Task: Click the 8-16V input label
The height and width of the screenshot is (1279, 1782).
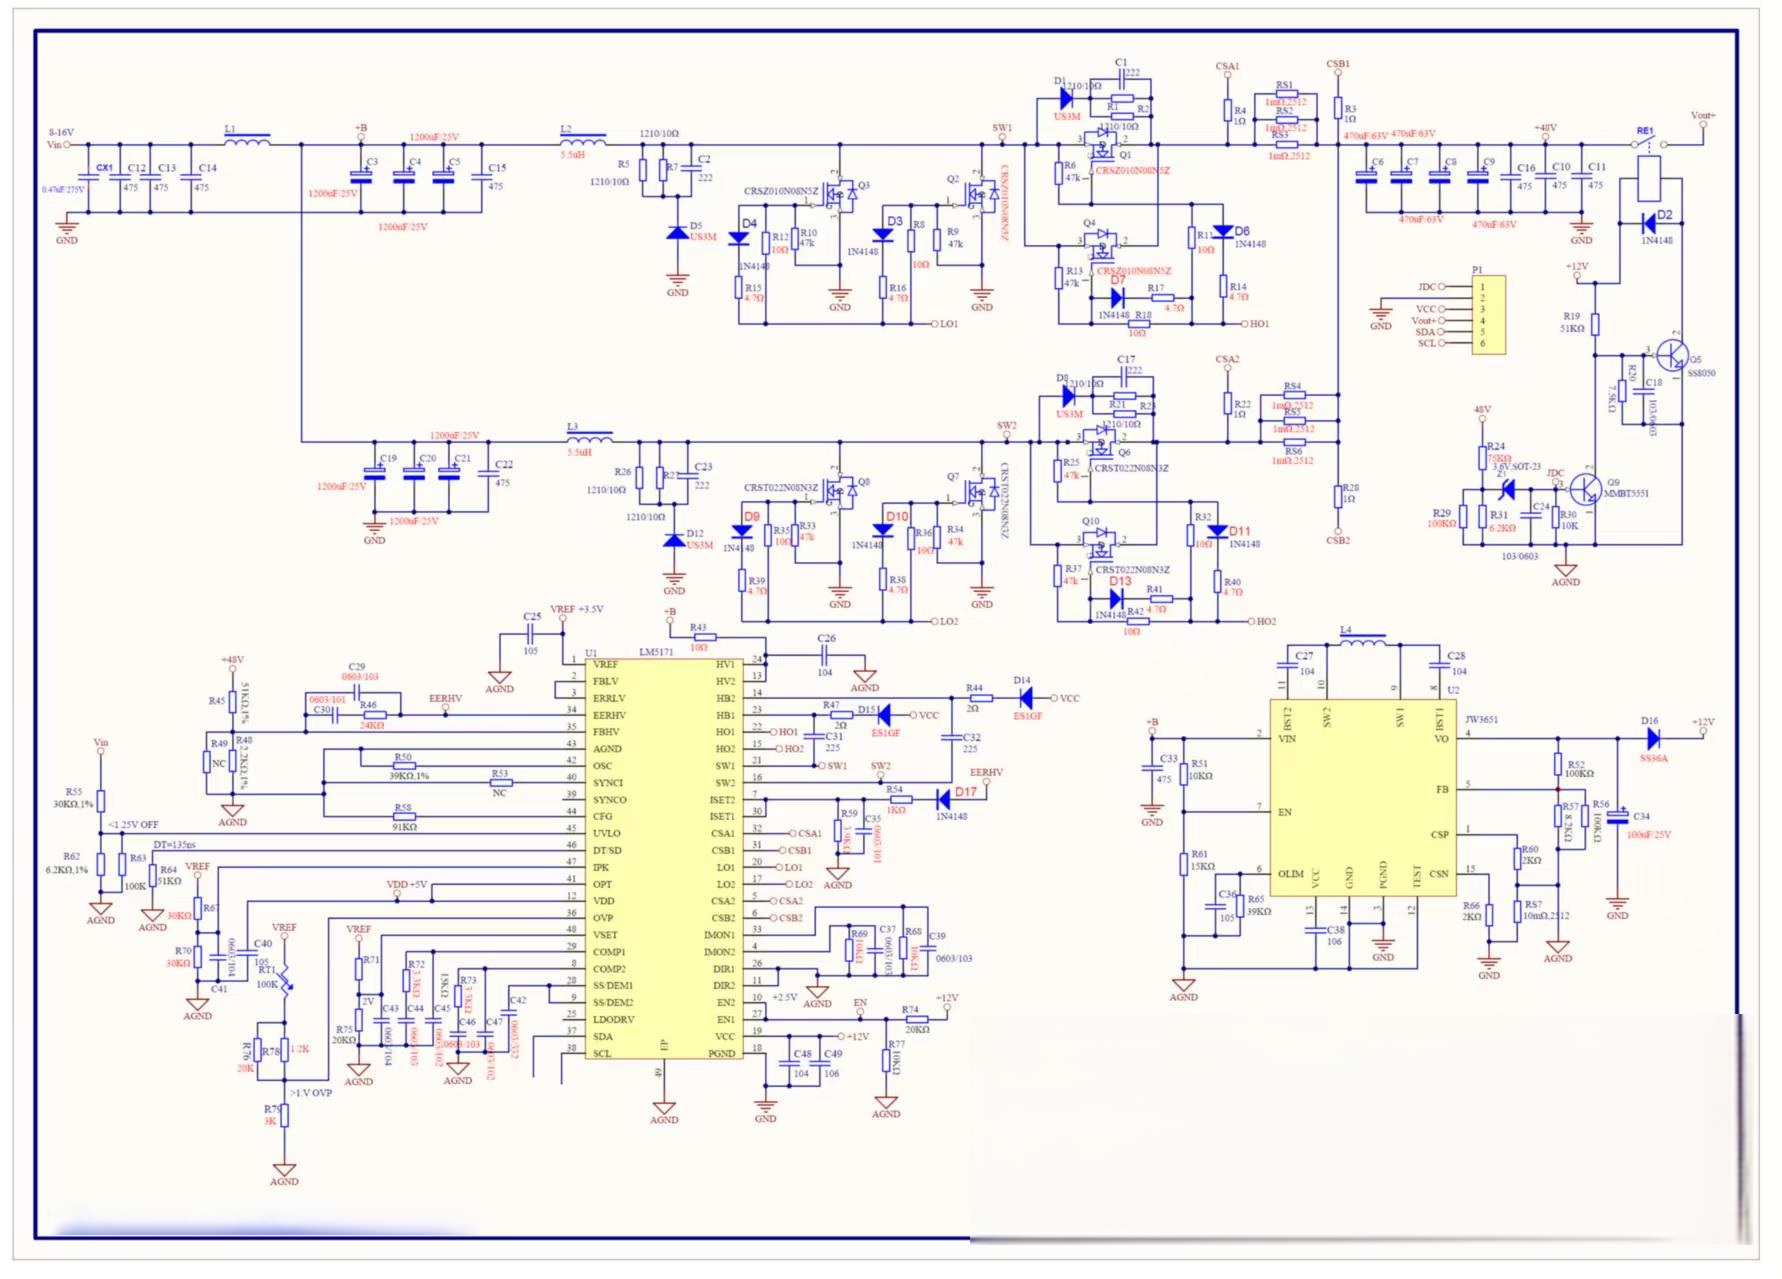Action: click(x=61, y=132)
